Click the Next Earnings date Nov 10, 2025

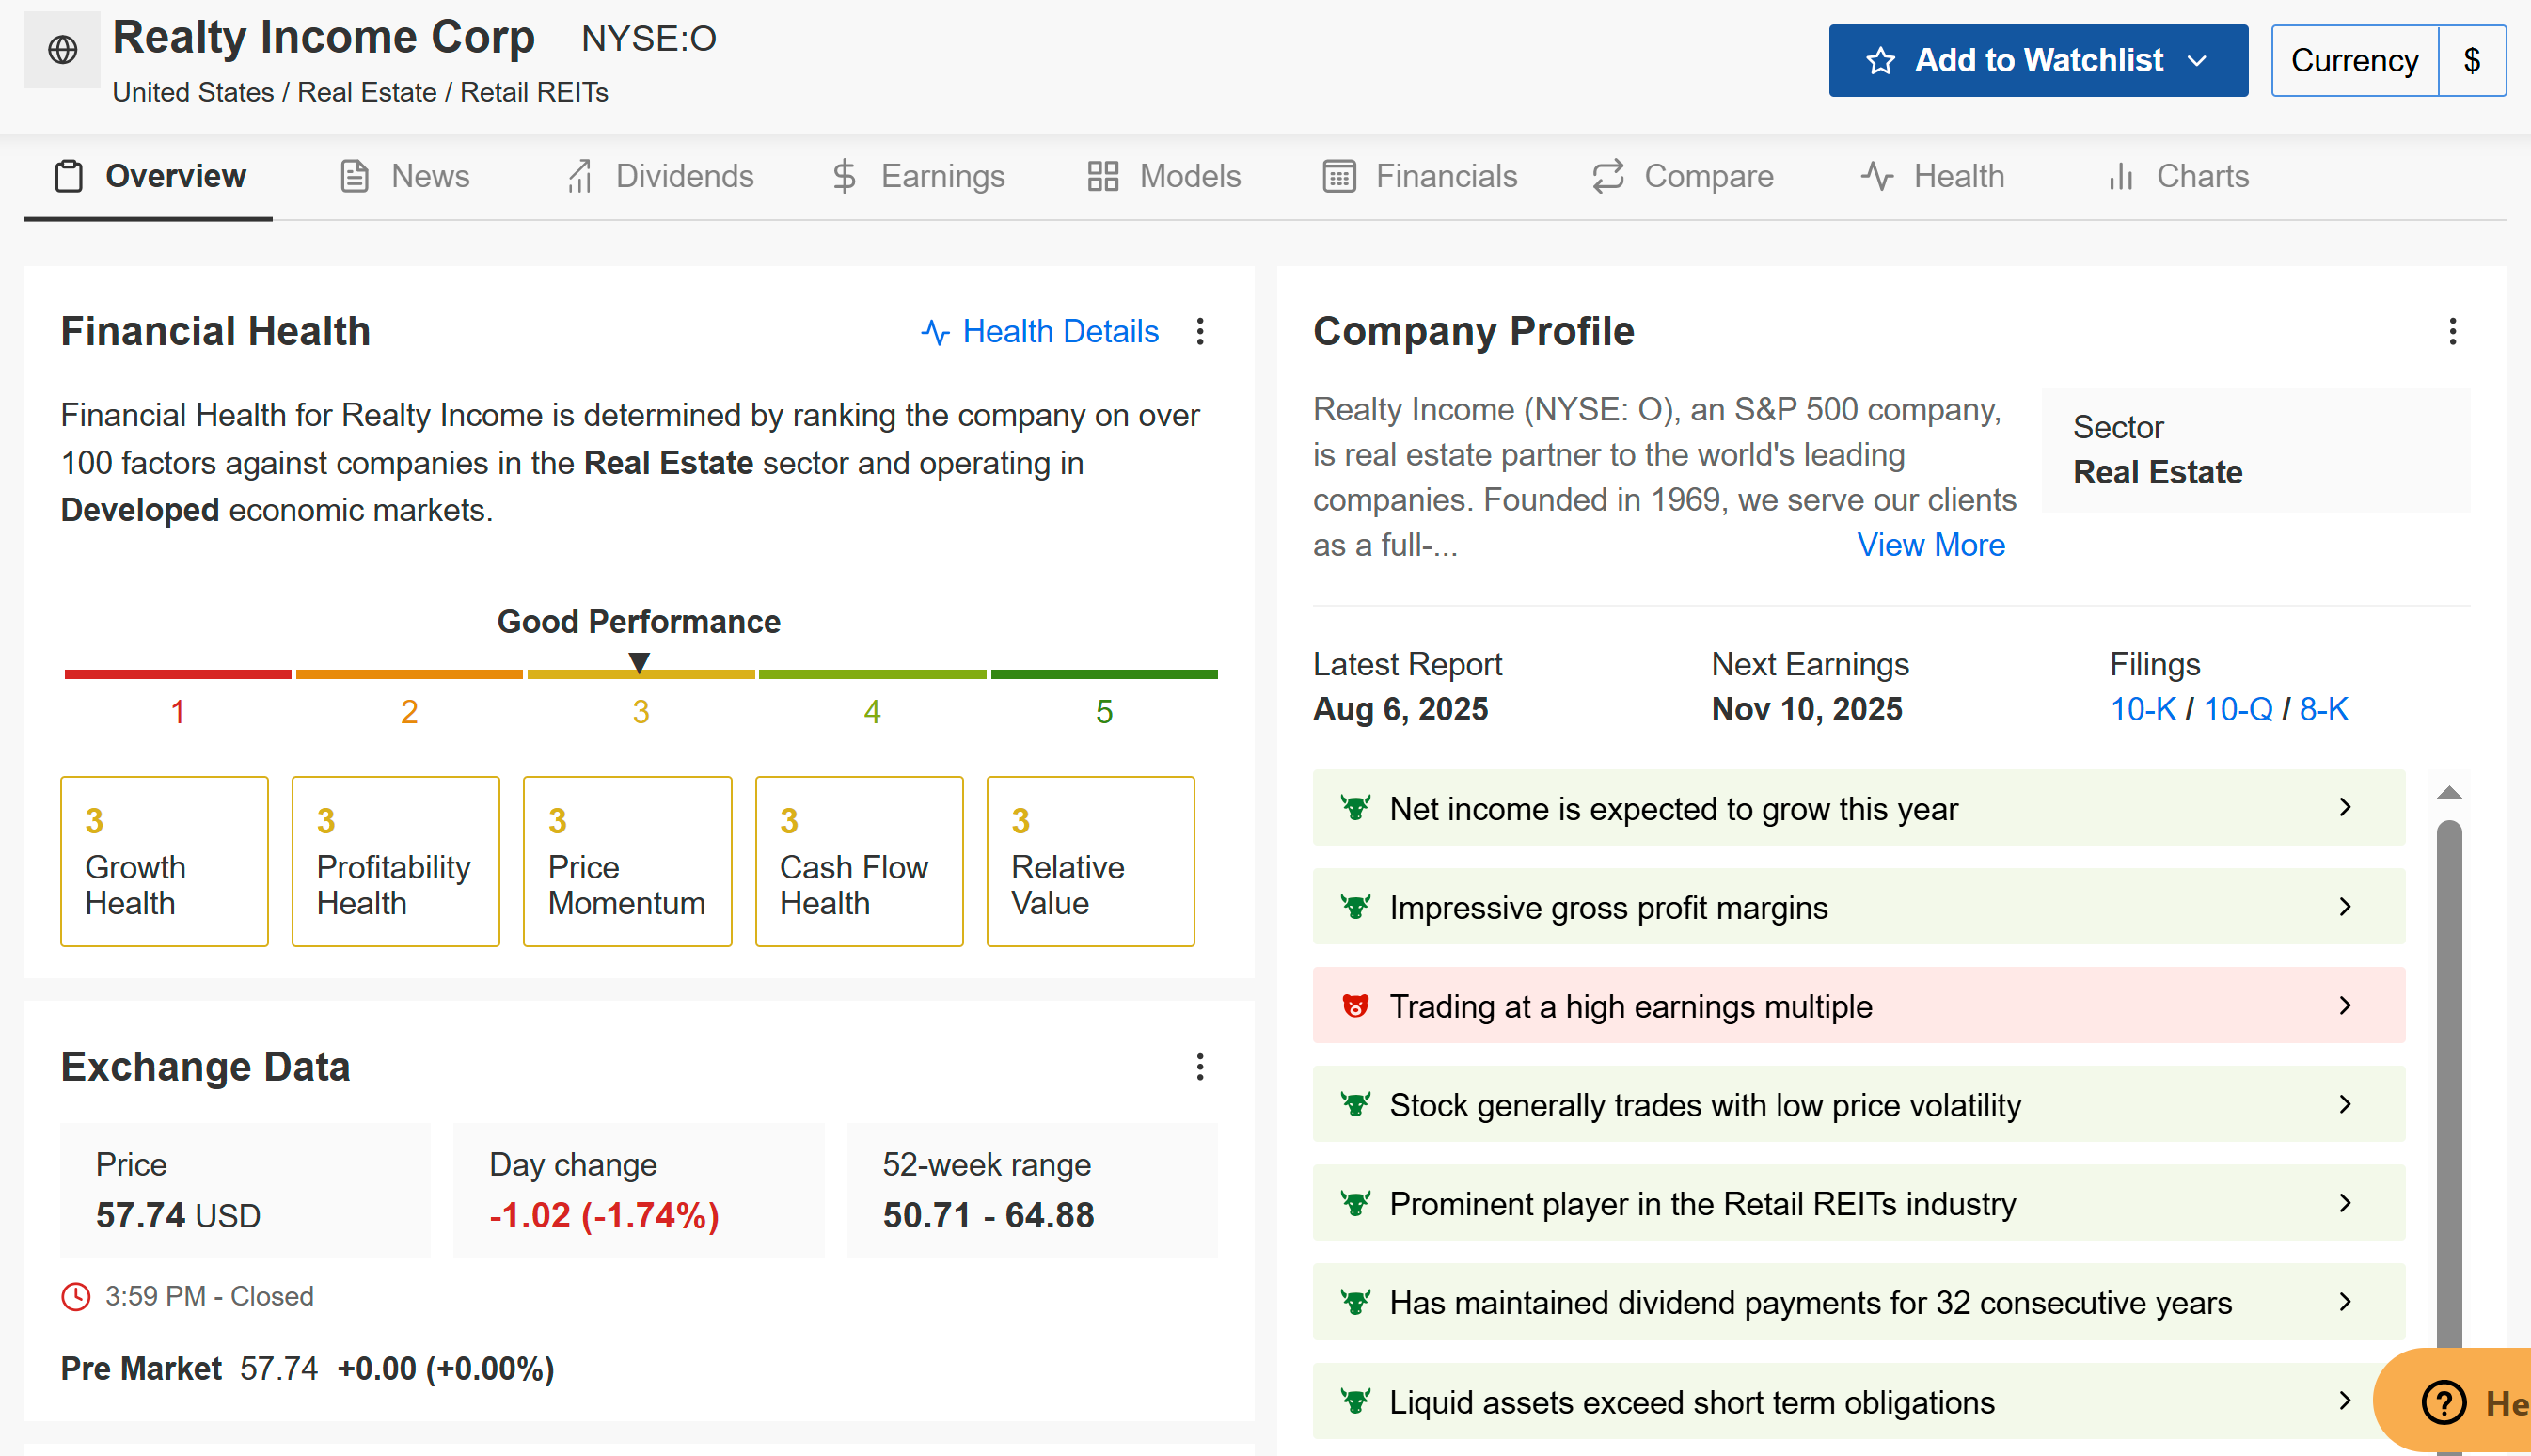1806,709
